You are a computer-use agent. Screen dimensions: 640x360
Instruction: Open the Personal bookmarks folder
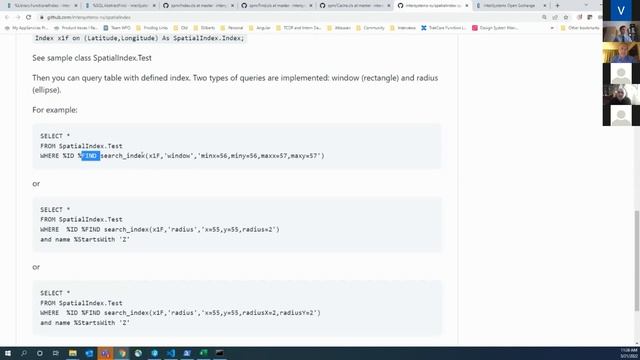(x=231, y=28)
